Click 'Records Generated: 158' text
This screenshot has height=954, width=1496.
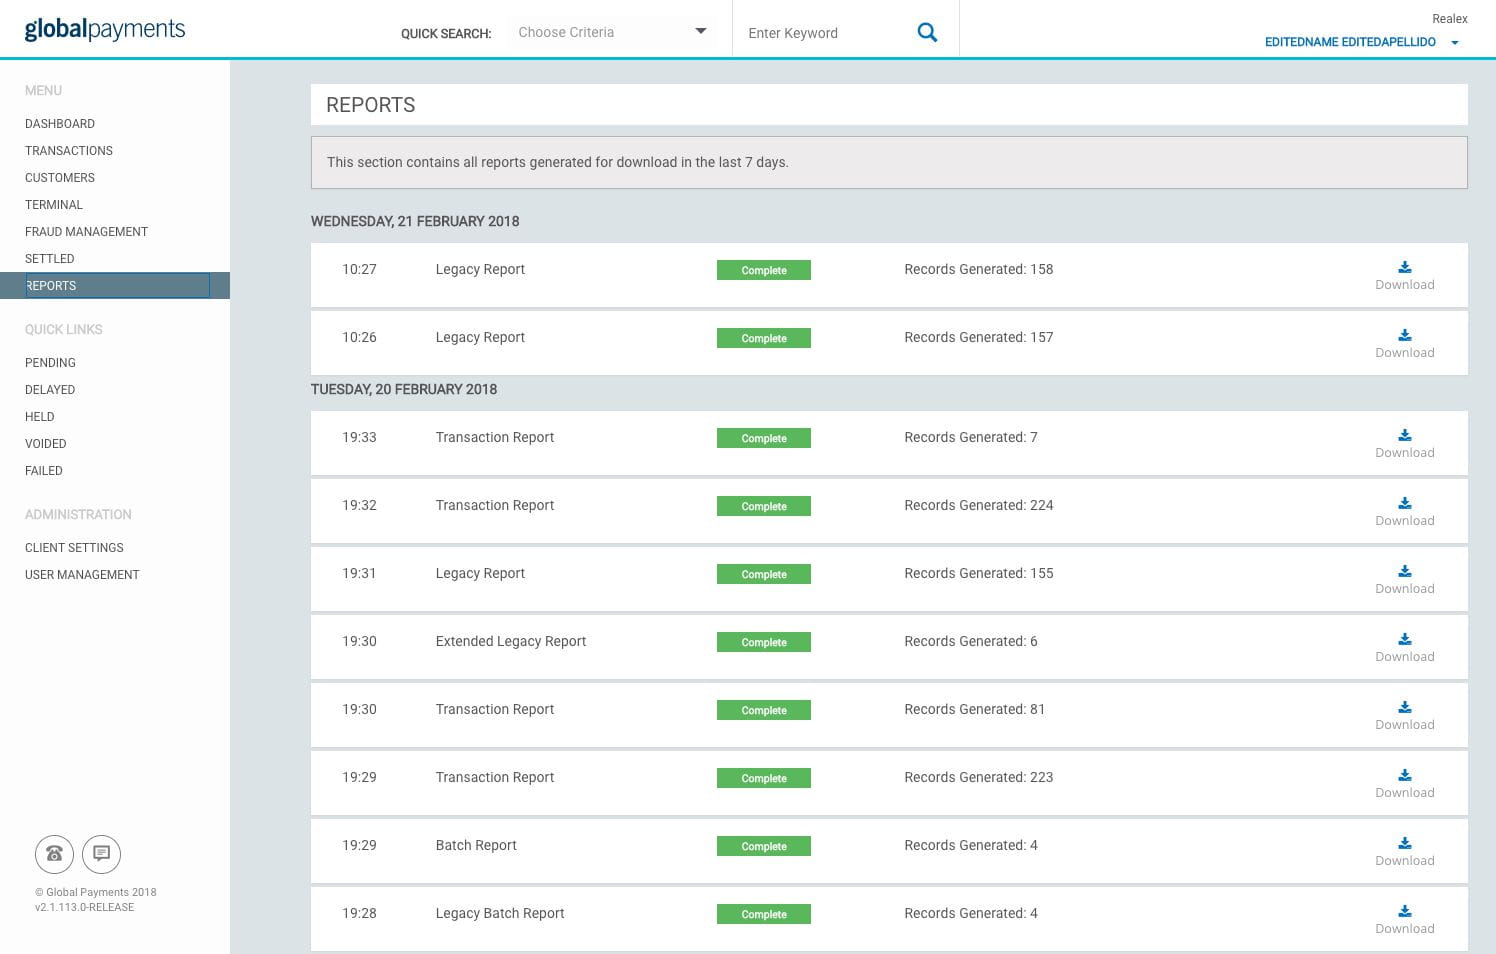[x=979, y=269]
